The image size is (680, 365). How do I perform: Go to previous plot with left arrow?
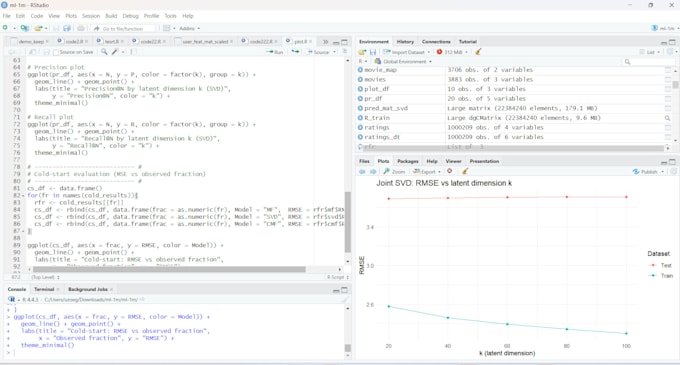tap(362, 172)
